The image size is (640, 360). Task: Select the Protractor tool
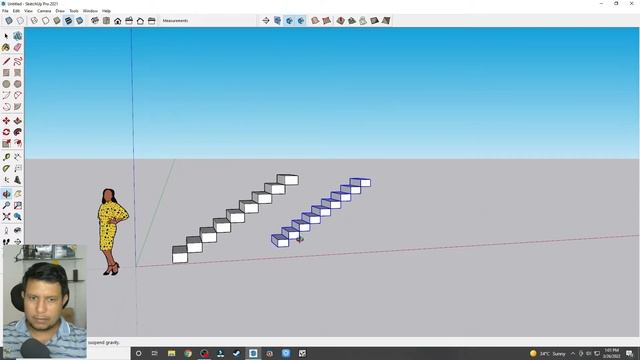pyautogui.click(x=6, y=169)
